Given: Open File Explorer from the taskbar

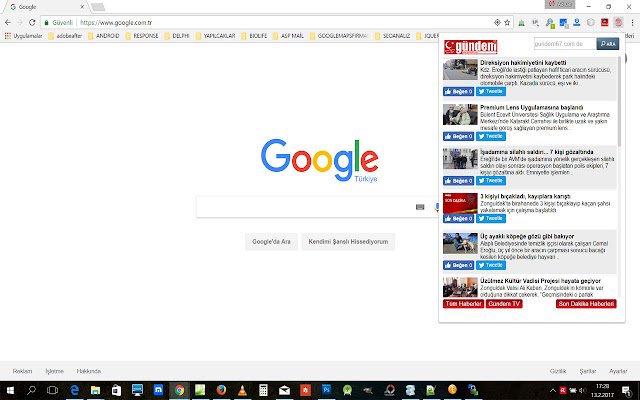Looking at the screenshot, I should (96, 390).
